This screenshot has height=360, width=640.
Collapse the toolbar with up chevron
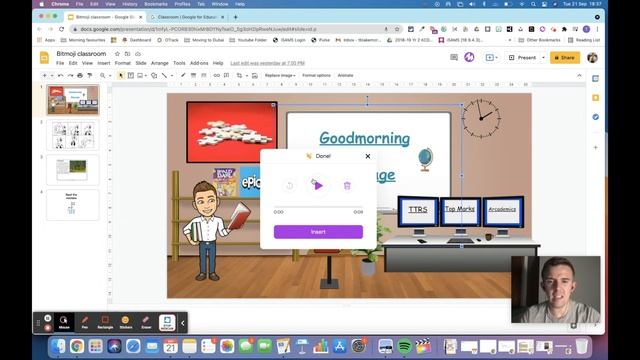(x=579, y=76)
